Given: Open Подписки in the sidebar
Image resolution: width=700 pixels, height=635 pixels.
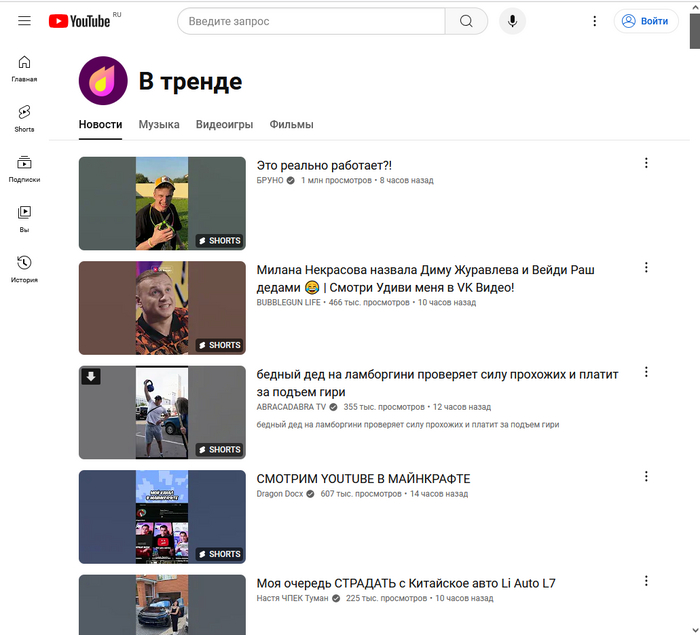Looking at the screenshot, I should [x=24, y=169].
